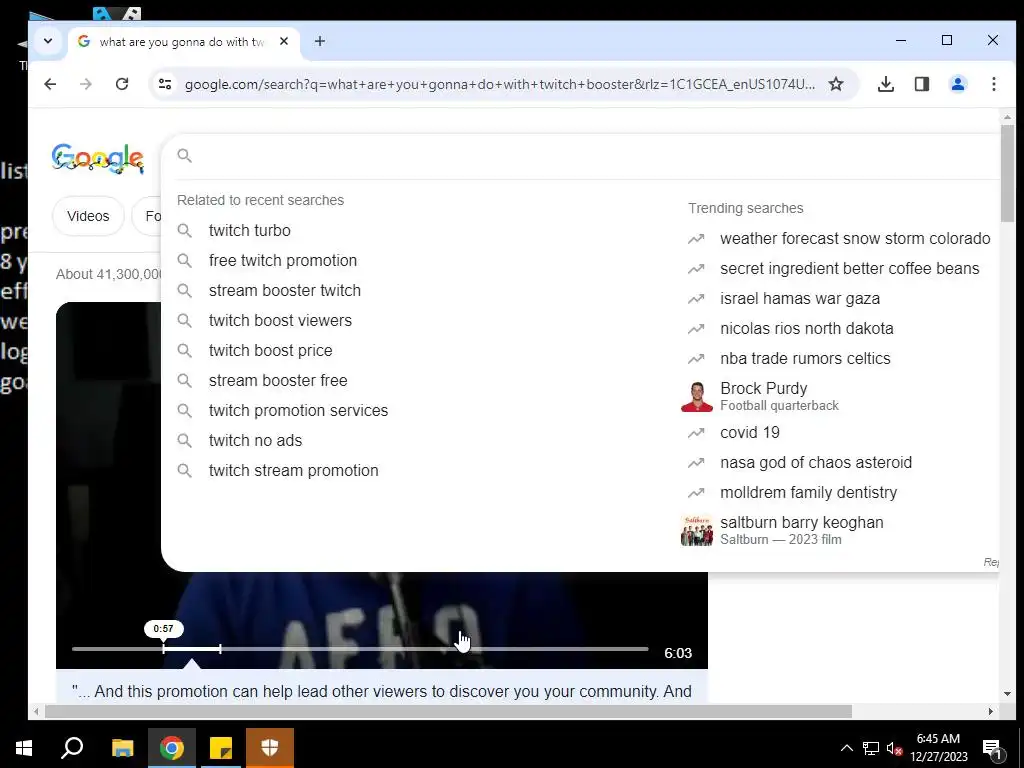Screen dimensions: 1024x768
Task: Click the magnifier icon in search box
Action: tap(185, 155)
